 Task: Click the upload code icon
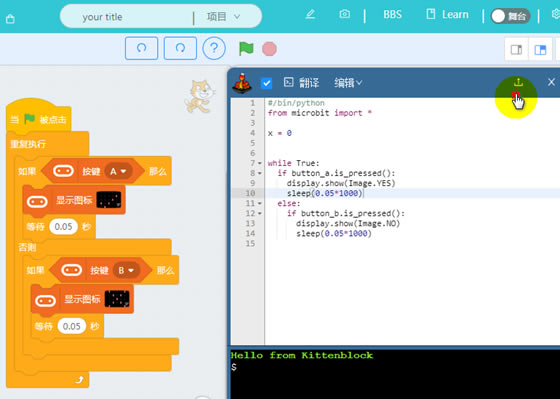point(518,83)
